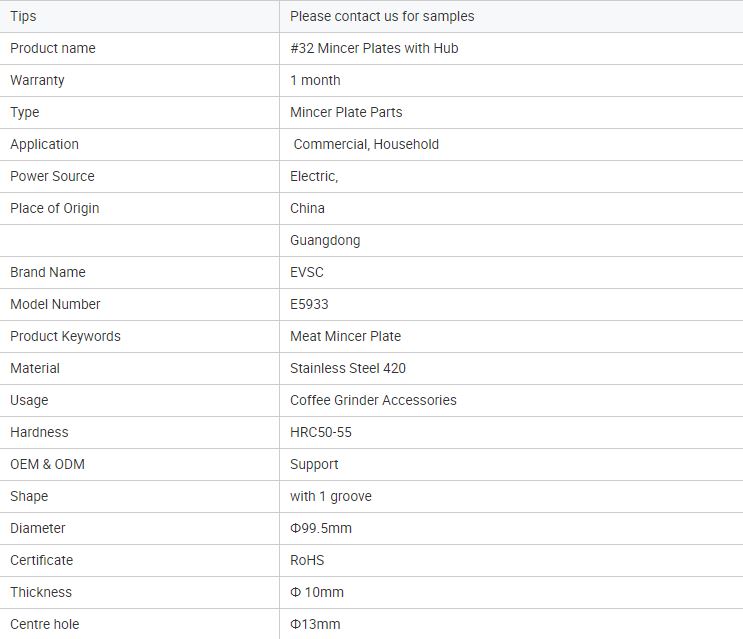Viewport: 743px width, 639px height.
Task: Click the 'HRC50-55' hardness value
Action: pyautogui.click(x=321, y=432)
